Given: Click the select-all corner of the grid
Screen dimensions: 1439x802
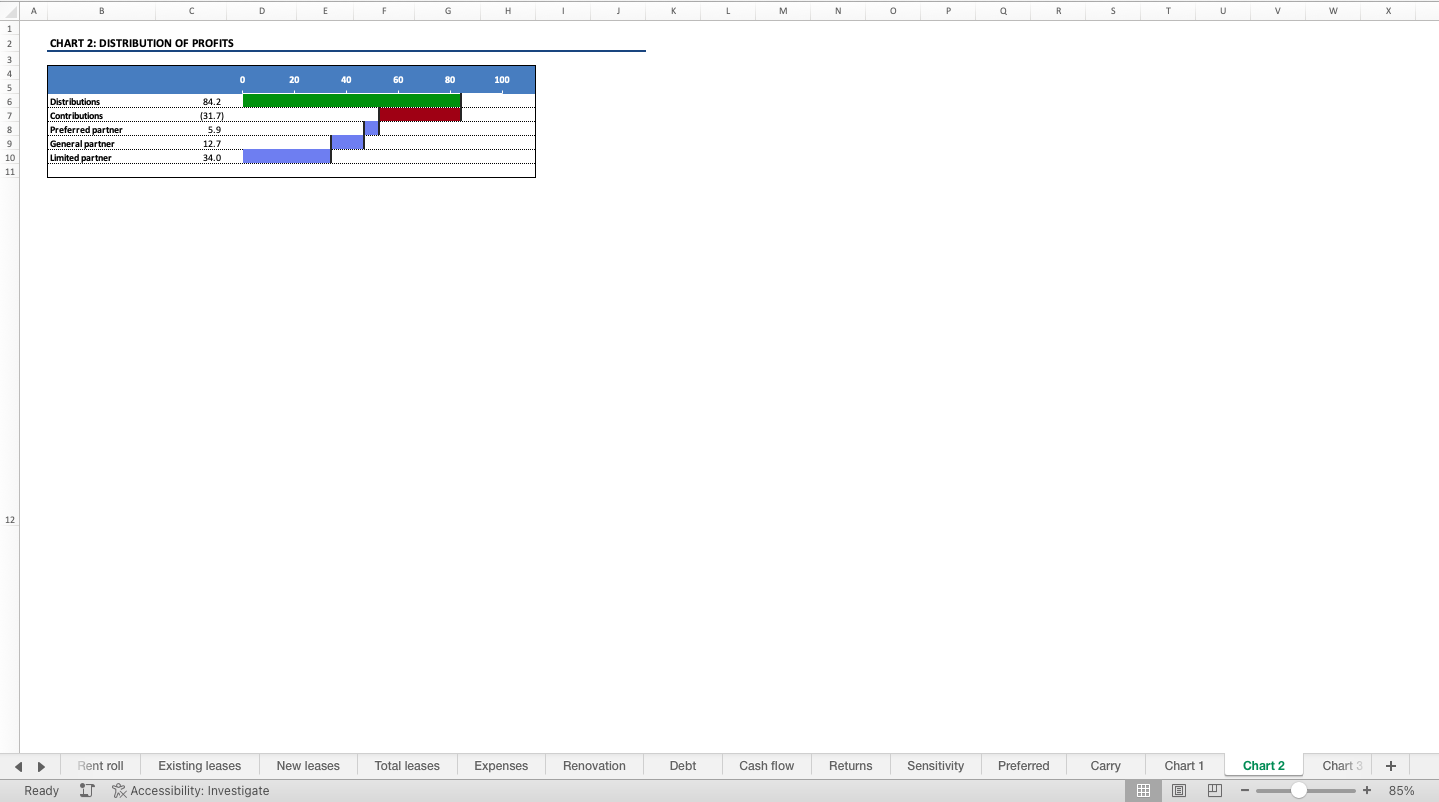Looking at the screenshot, I should pos(9,10).
